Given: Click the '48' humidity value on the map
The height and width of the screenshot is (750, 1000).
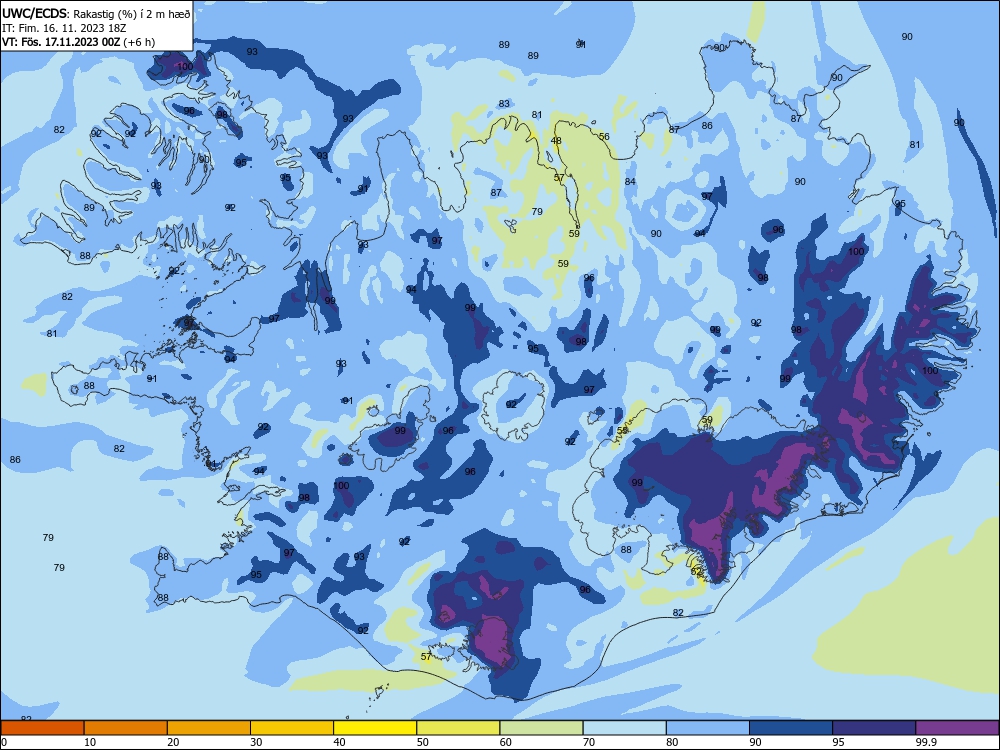Looking at the screenshot, I should click(x=556, y=141).
